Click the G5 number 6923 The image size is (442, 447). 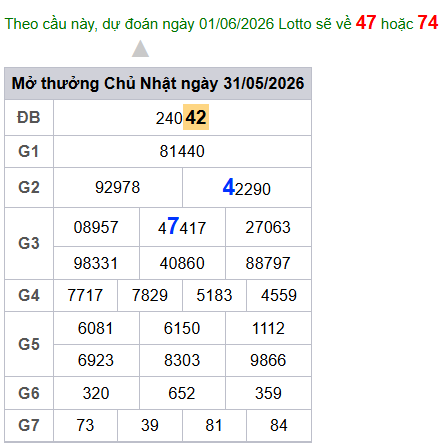pos(96,360)
